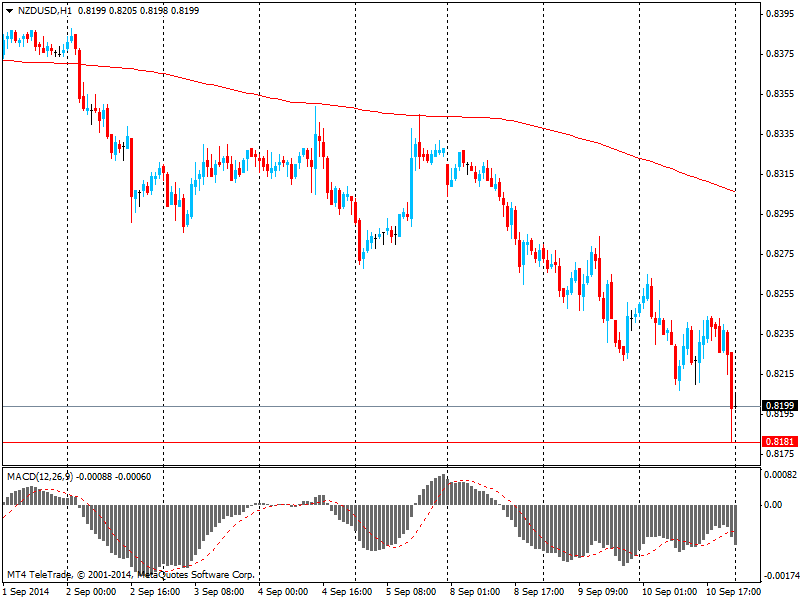Viewport: 800px width, 600px height.
Task: Click the 8 Sep 01:00 time label
Action: point(474,591)
